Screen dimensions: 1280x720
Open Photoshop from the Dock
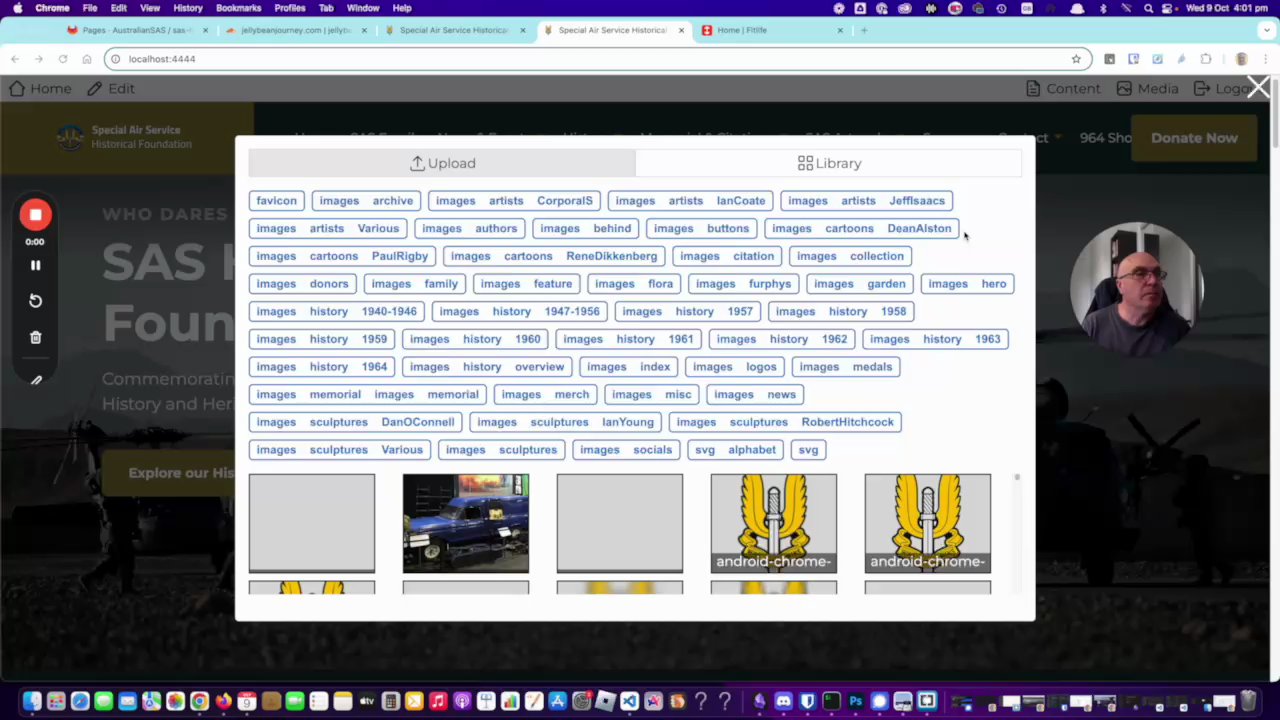click(855, 701)
